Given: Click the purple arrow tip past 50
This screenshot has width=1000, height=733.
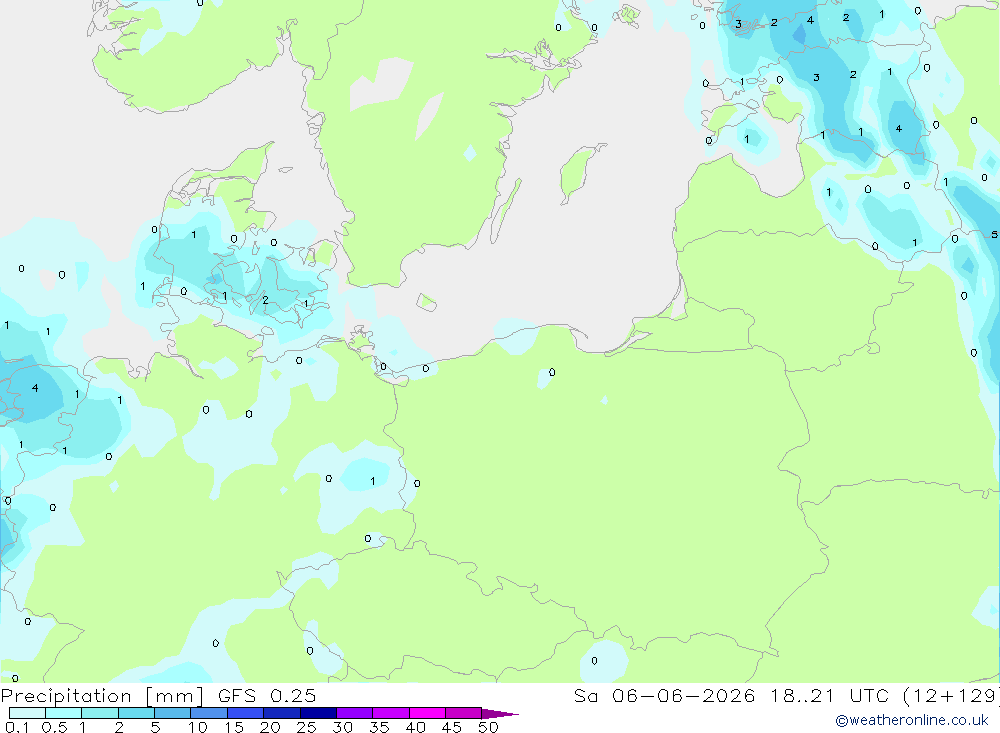Looking at the screenshot, I should [x=500, y=714].
